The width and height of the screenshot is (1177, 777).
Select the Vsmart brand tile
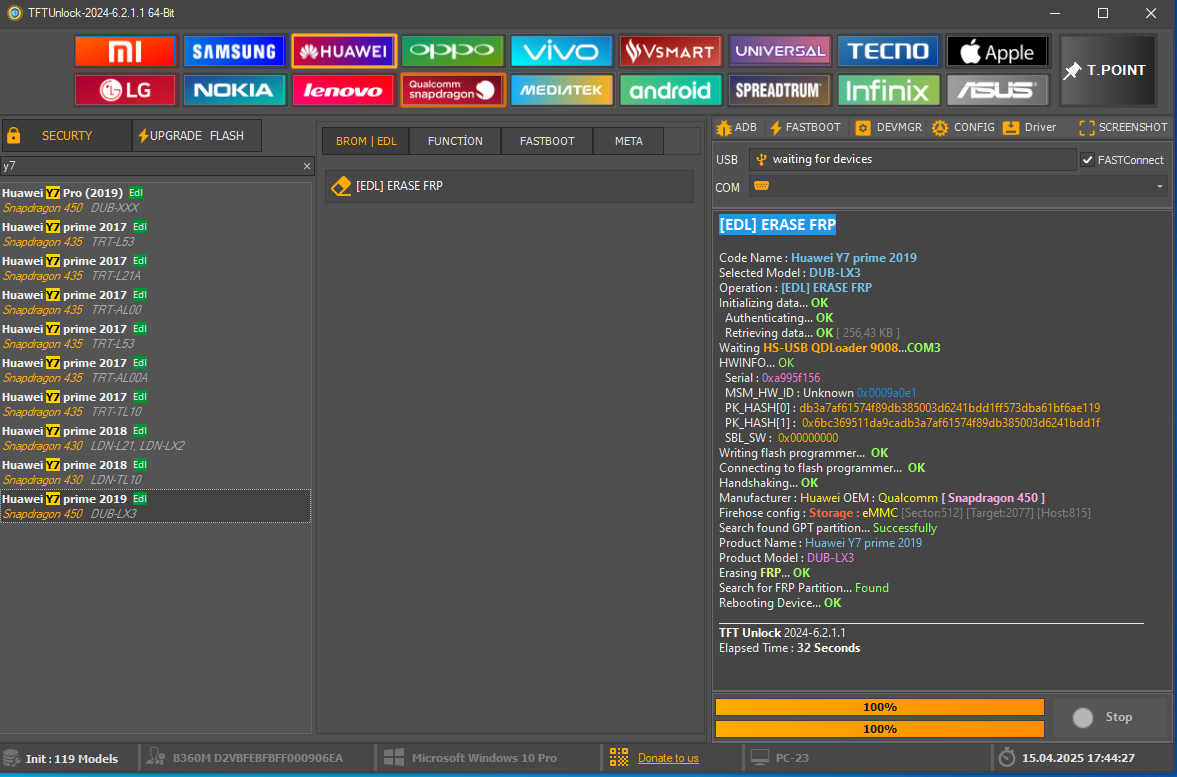point(670,51)
